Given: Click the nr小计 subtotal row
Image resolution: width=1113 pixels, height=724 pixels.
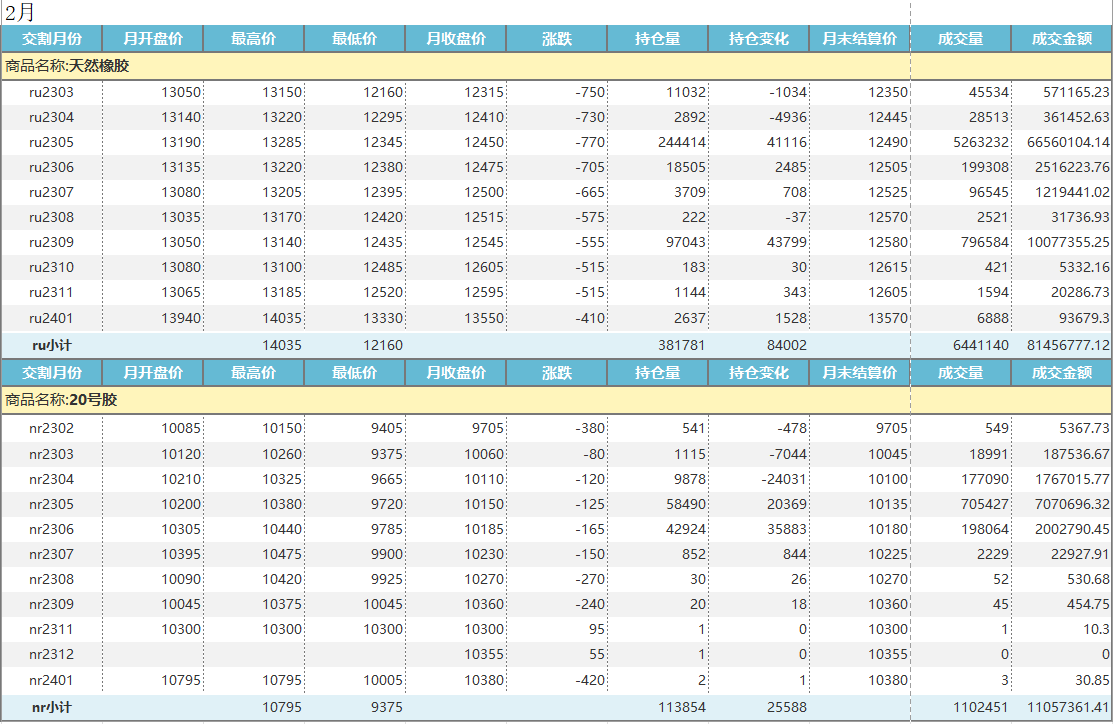Looking at the screenshot, I should pyautogui.click(x=52, y=705).
